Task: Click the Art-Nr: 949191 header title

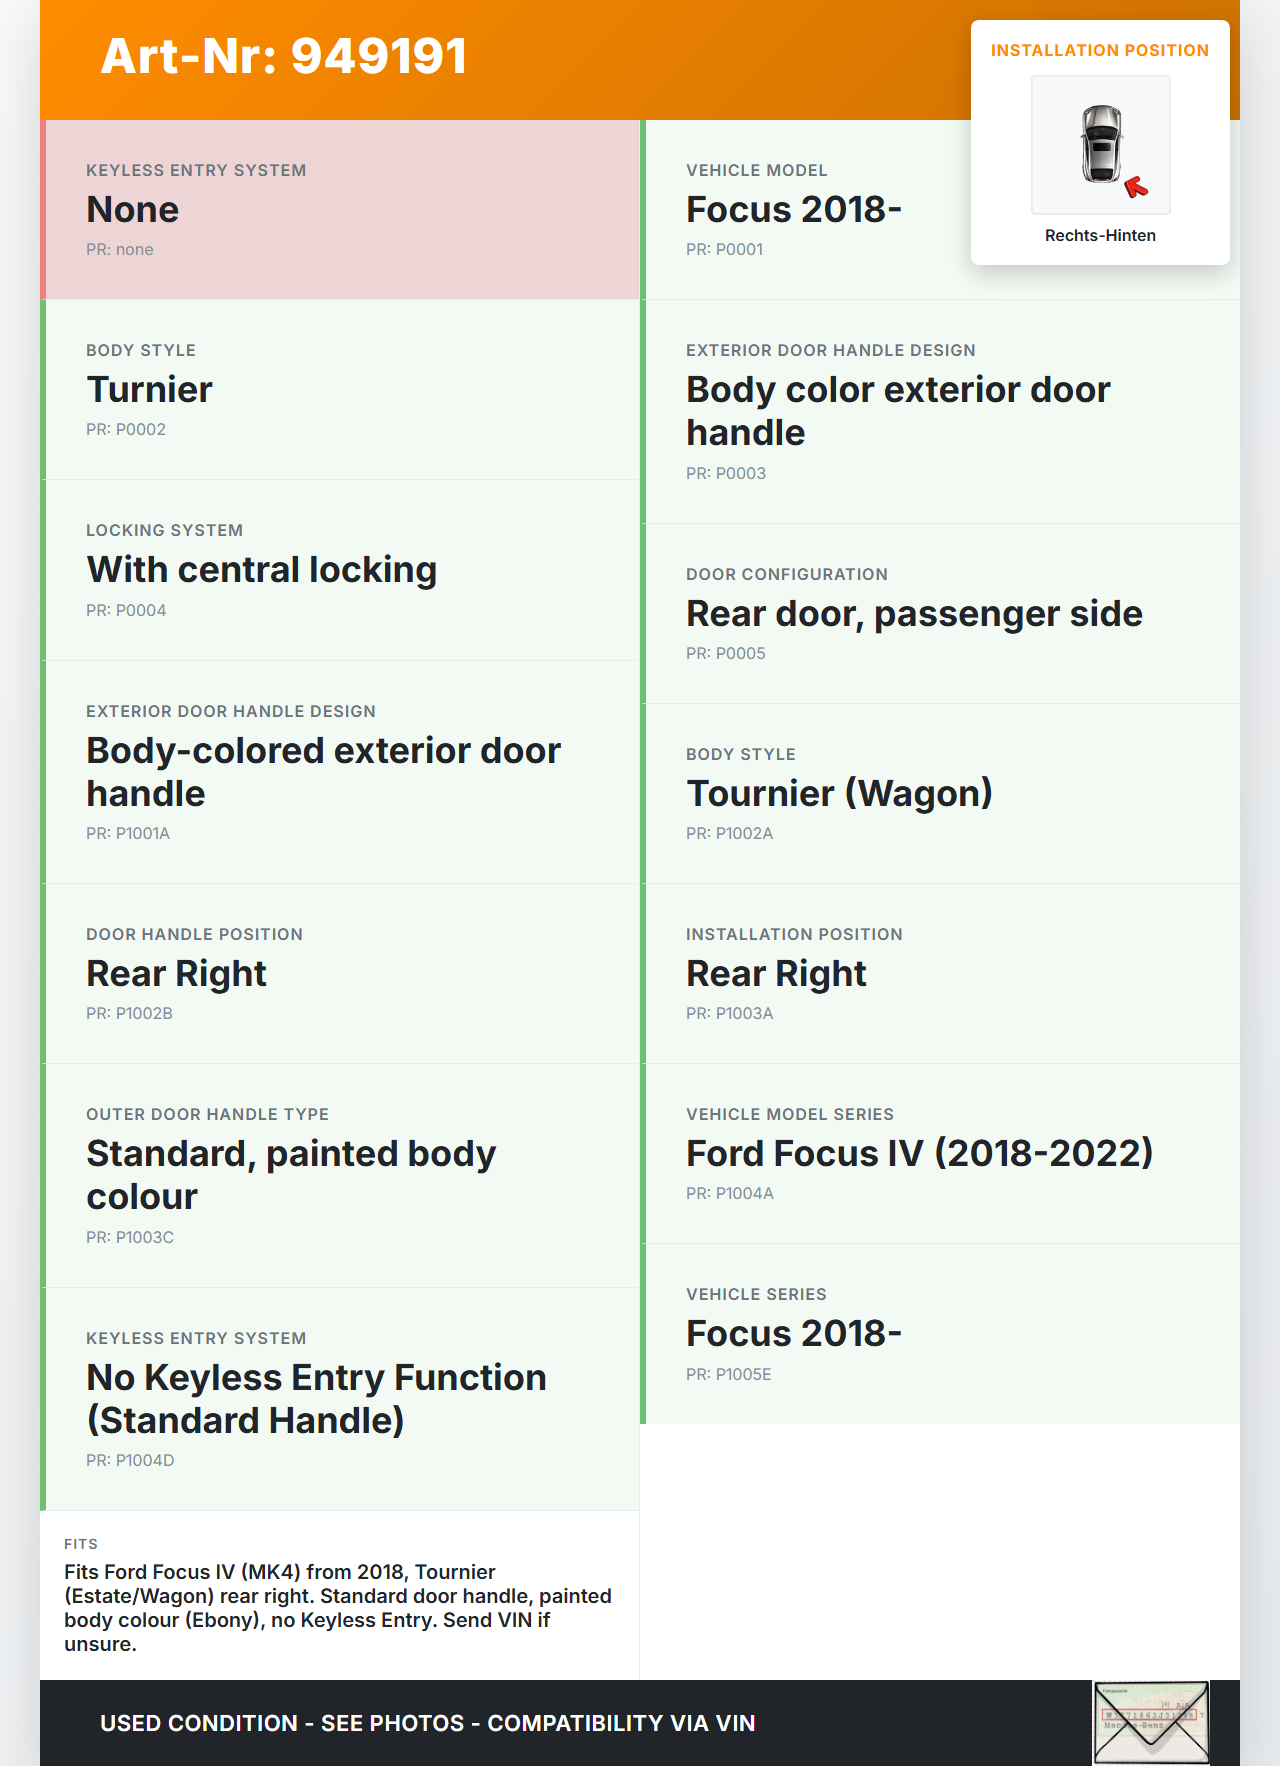Action: point(284,56)
